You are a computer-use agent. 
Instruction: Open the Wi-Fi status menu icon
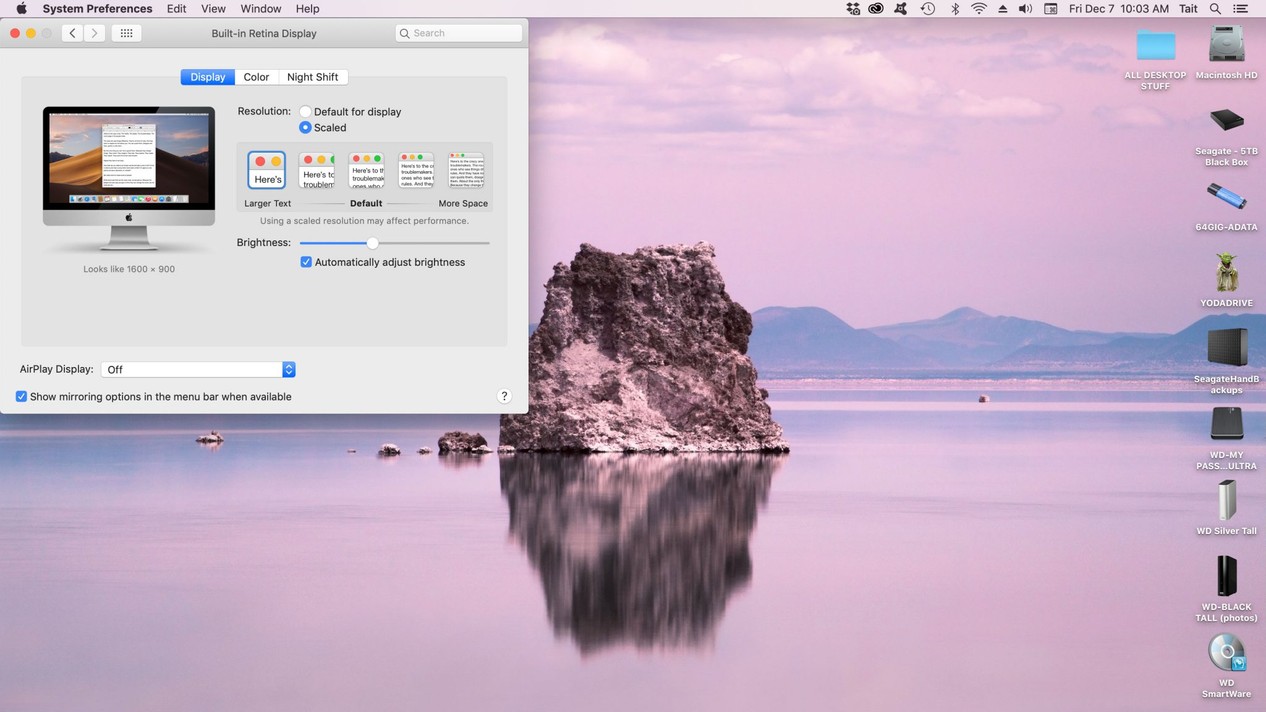pos(978,9)
